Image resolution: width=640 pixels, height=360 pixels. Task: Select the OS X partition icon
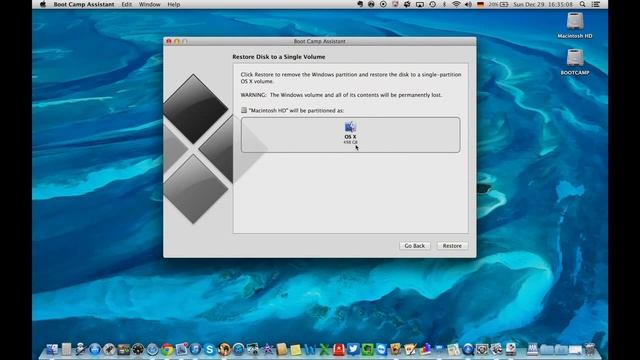pyautogui.click(x=350, y=127)
